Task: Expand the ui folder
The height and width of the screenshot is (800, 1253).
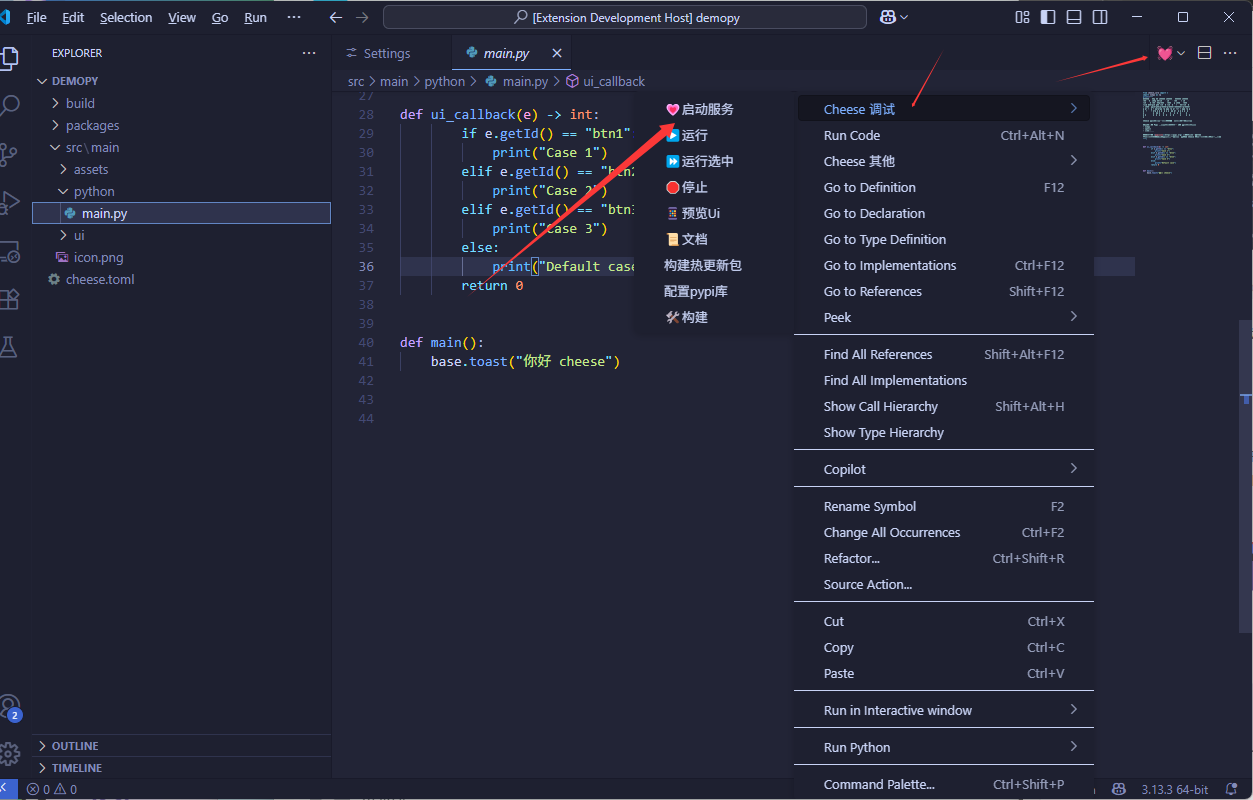Action: pos(79,235)
